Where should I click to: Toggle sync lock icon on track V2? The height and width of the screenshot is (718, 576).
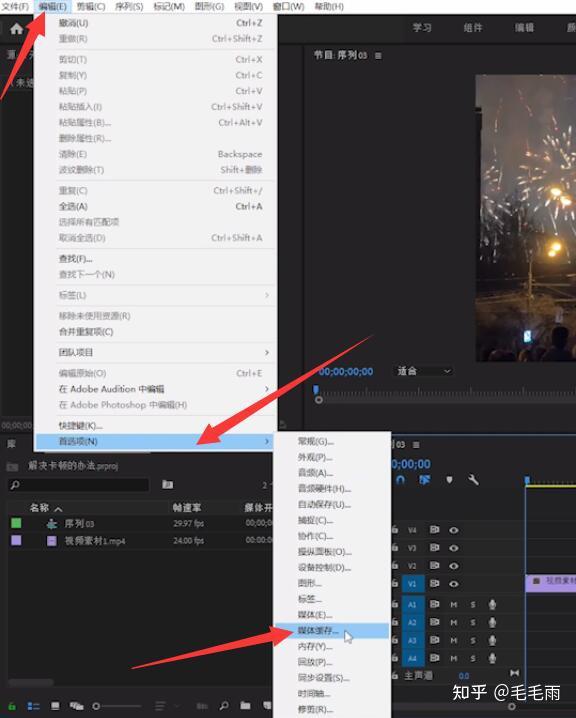[434, 566]
